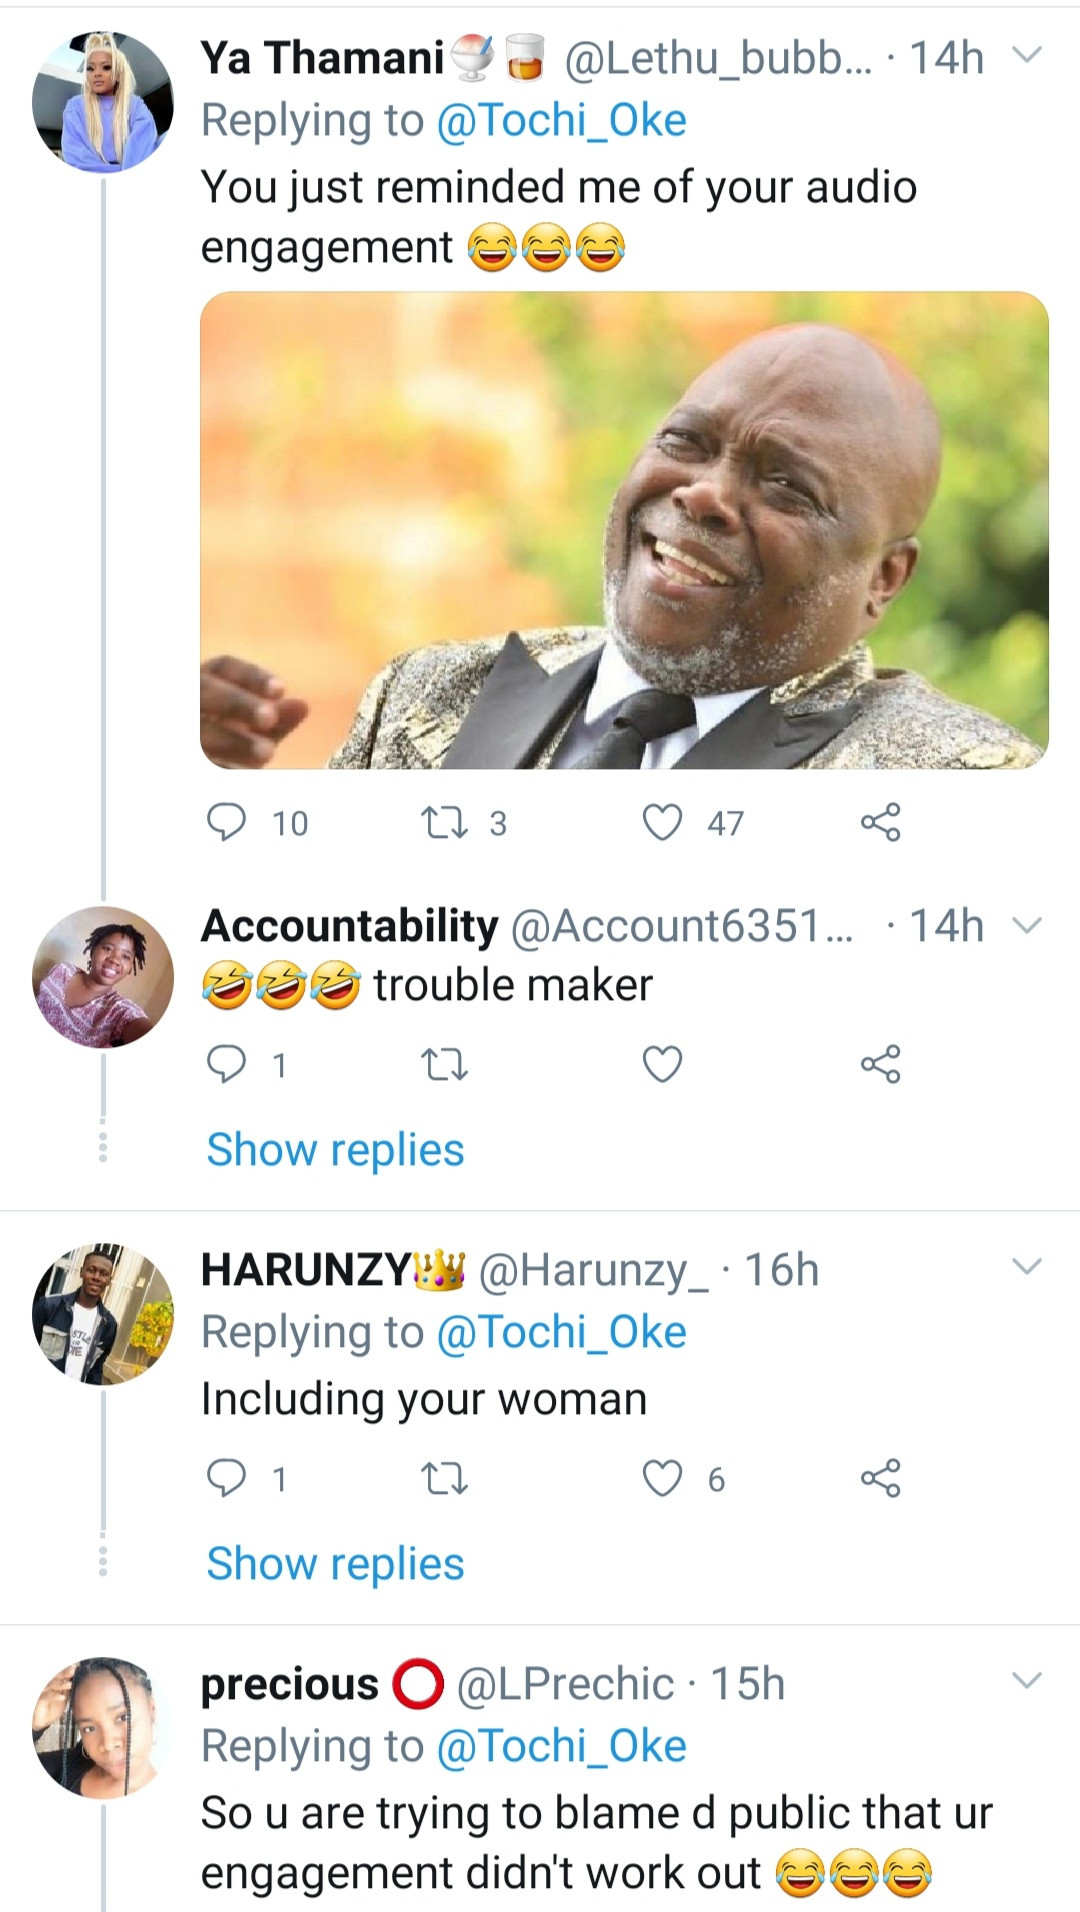Expand the options chevron on HARUNZY's tweet
1080x1912 pixels.
coord(1027,1267)
